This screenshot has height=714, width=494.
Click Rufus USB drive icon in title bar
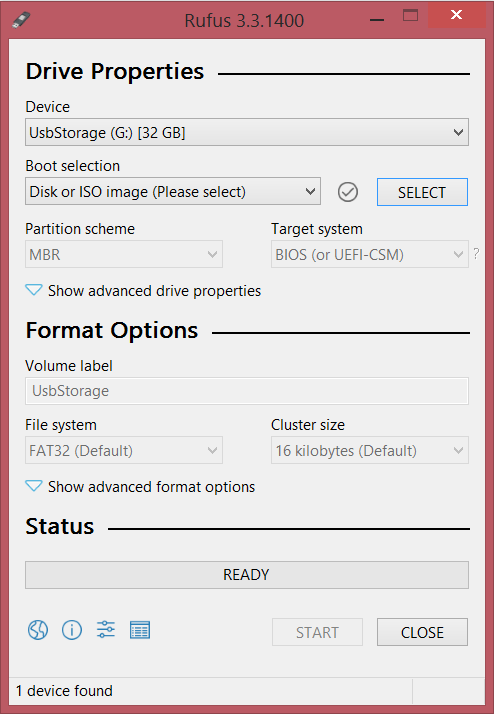(x=20, y=20)
